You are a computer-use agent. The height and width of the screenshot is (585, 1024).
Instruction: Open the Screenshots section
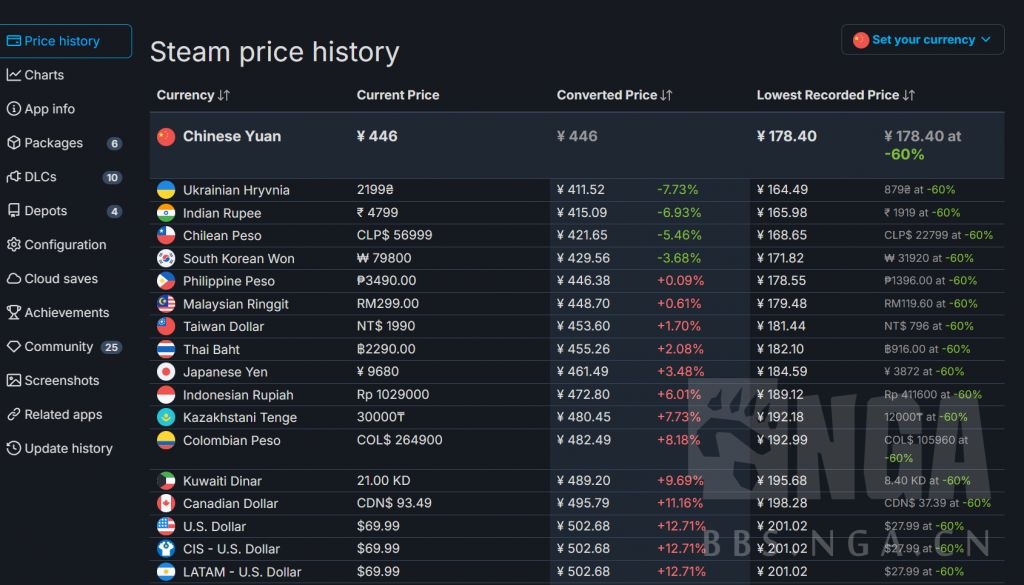[x=61, y=381]
